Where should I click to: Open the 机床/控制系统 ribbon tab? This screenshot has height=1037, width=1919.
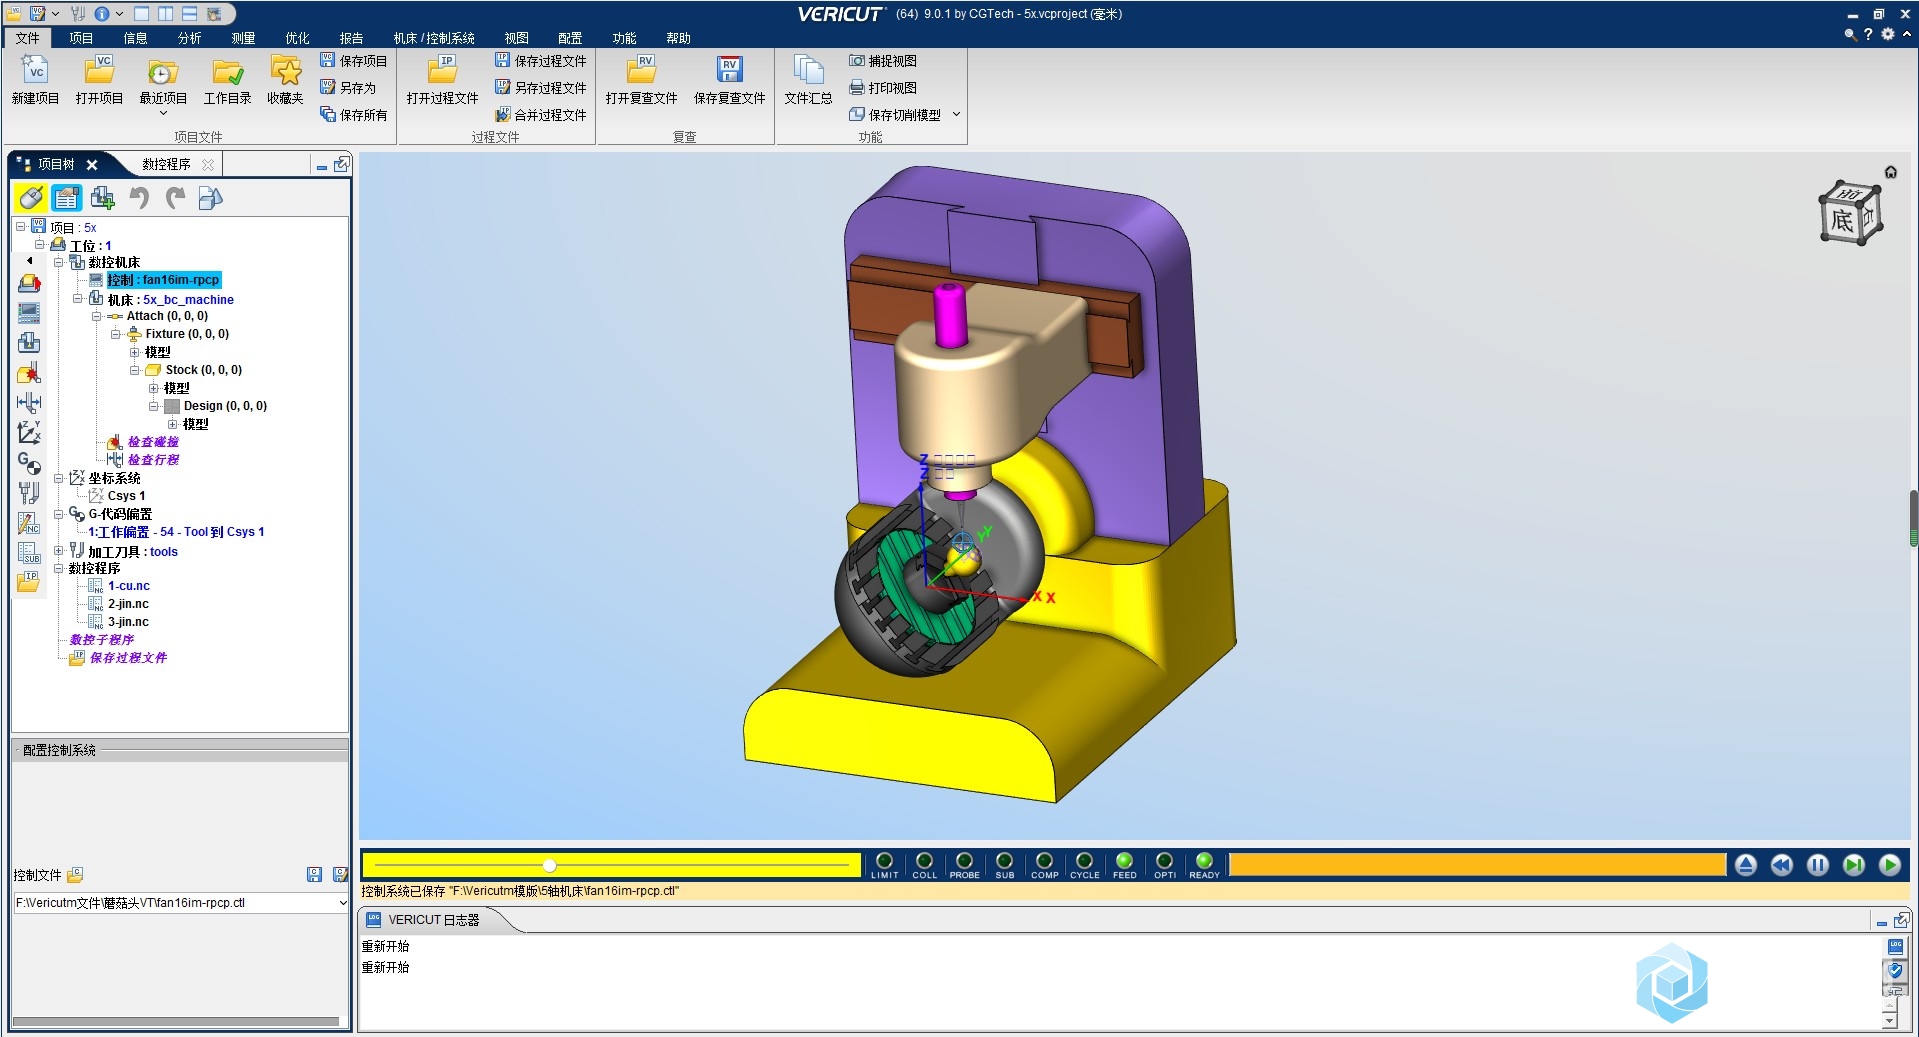(x=434, y=38)
